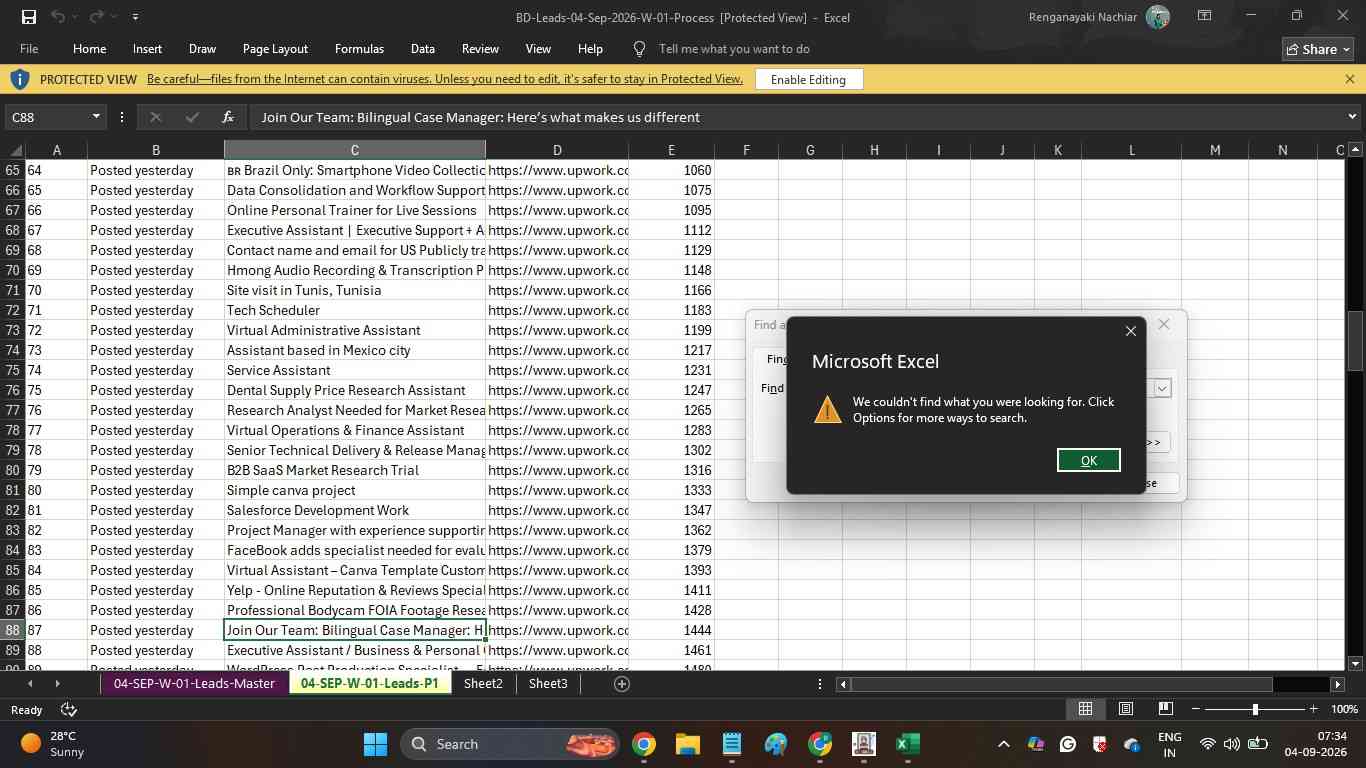Click the Normal view icon in status bar

[x=1085, y=709]
